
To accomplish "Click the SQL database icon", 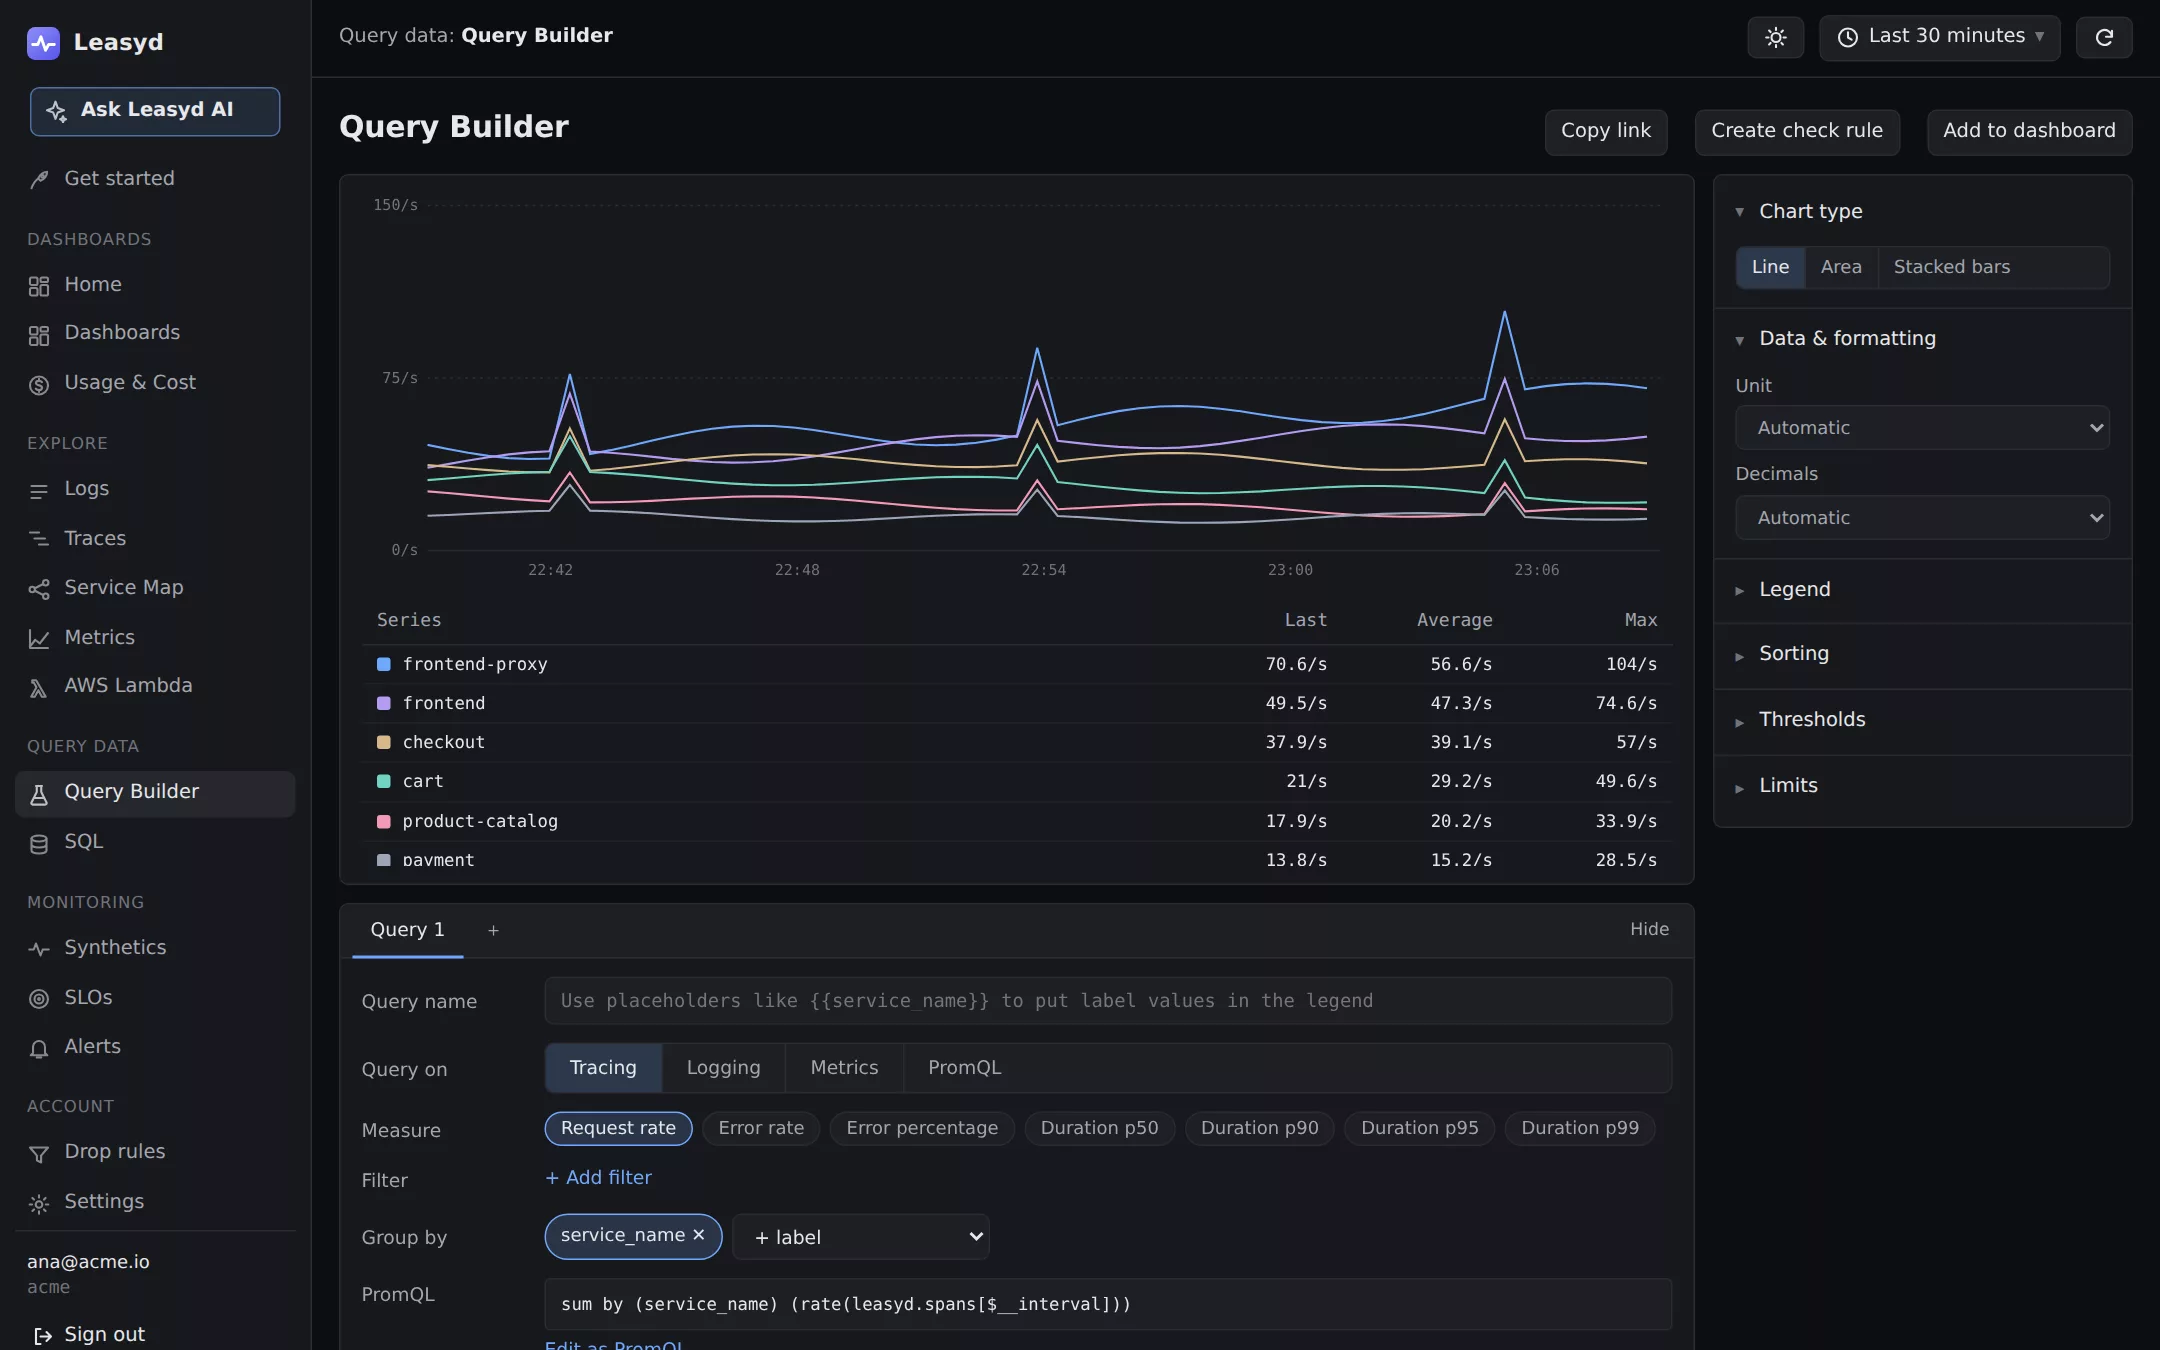I will [39, 843].
